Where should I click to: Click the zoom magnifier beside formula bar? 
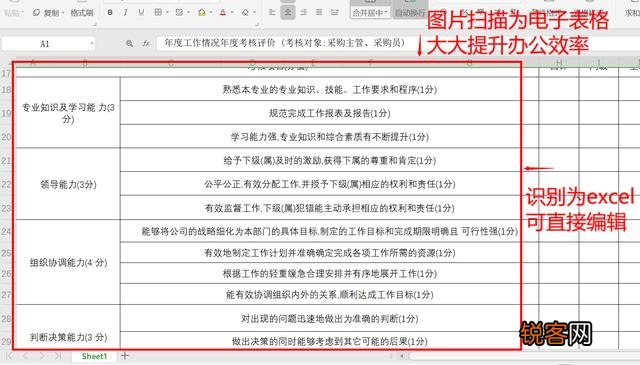point(129,43)
